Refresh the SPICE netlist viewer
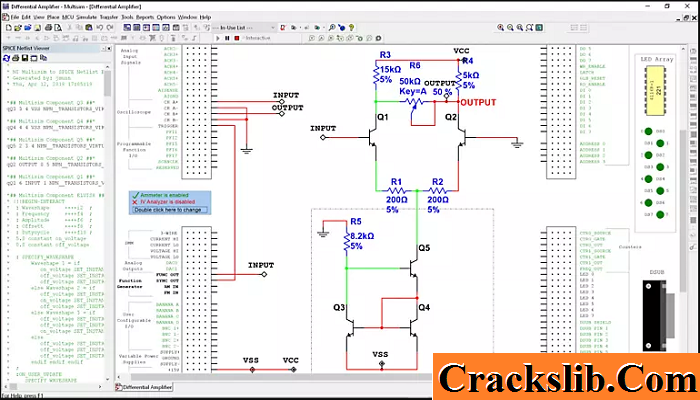This screenshot has width=700, height=400. 6,58
